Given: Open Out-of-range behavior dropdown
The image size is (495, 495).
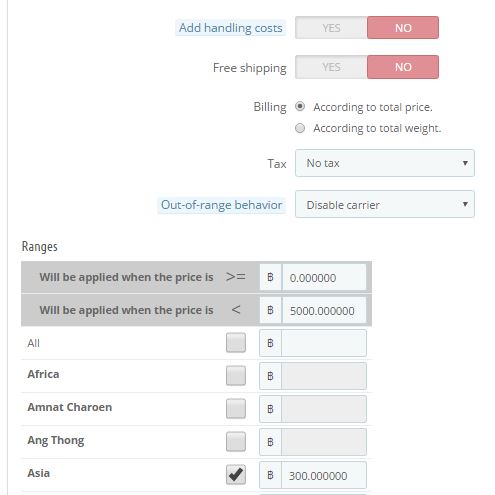Looking at the screenshot, I should point(385,204).
